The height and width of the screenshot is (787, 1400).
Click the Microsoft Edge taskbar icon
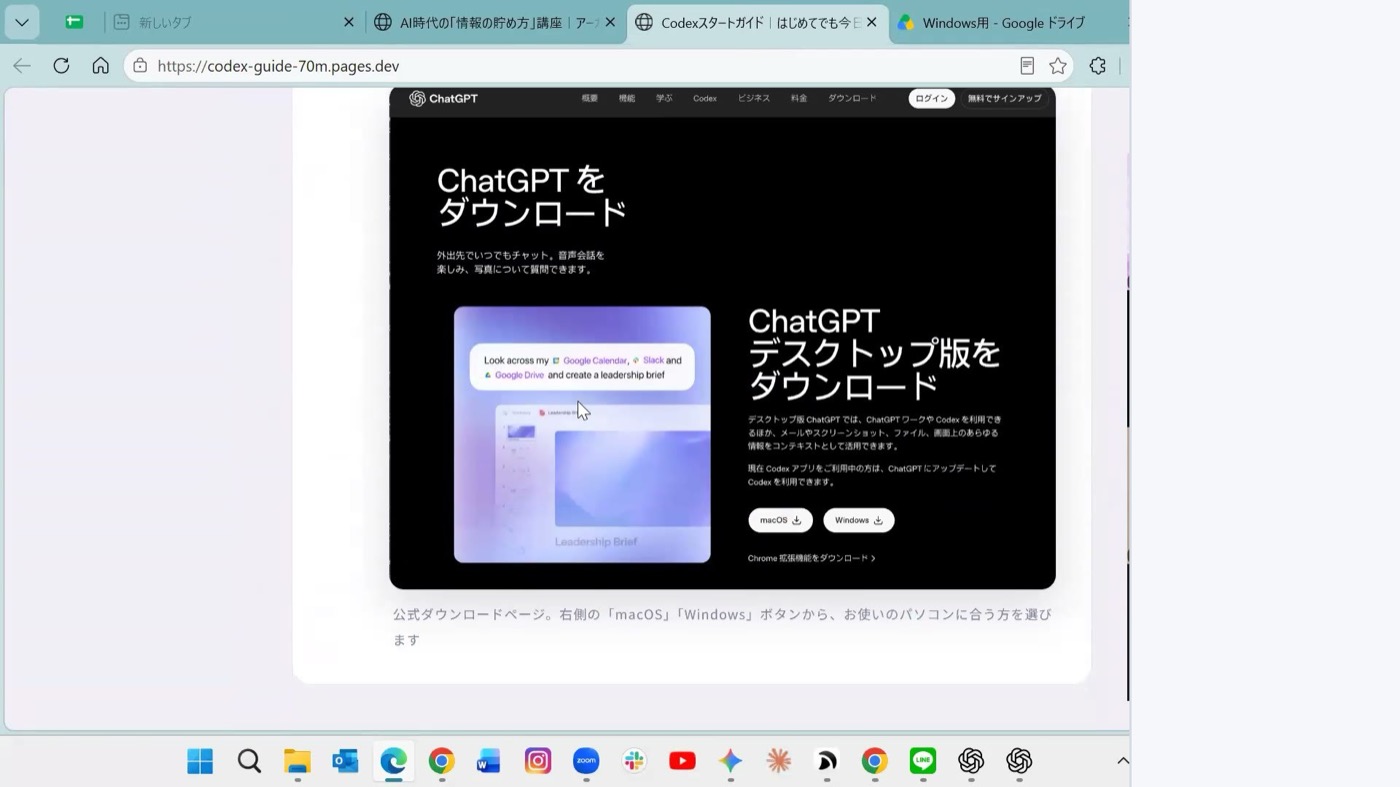pyautogui.click(x=393, y=761)
